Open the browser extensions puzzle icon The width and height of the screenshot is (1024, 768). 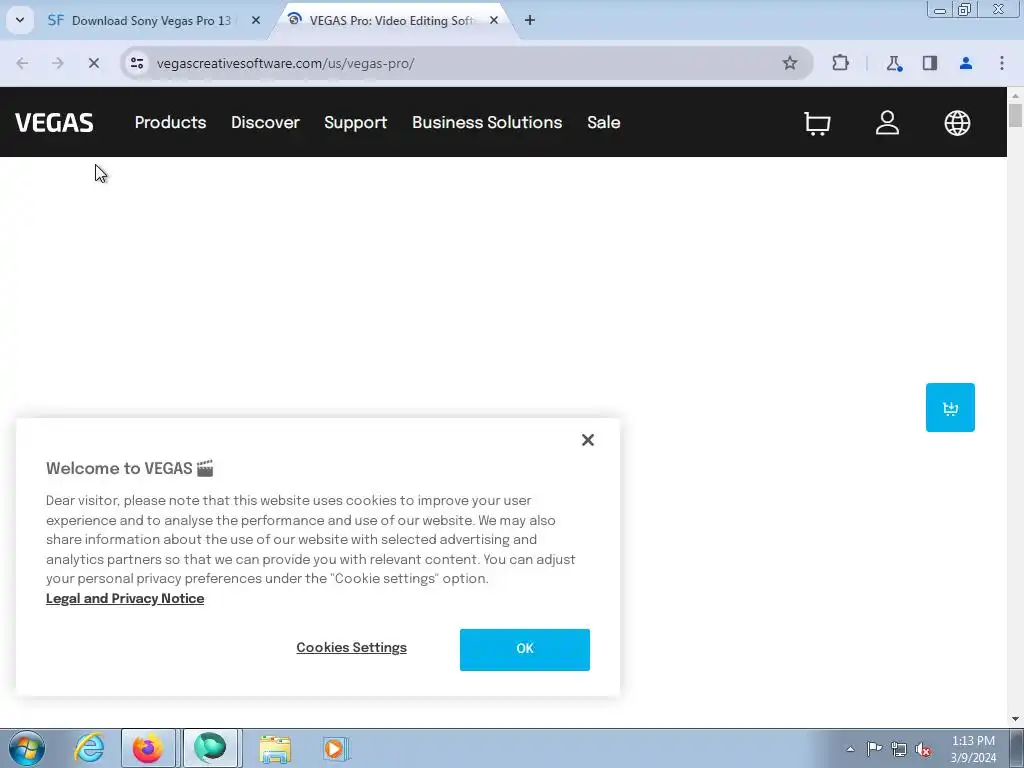pyautogui.click(x=840, y=63)
